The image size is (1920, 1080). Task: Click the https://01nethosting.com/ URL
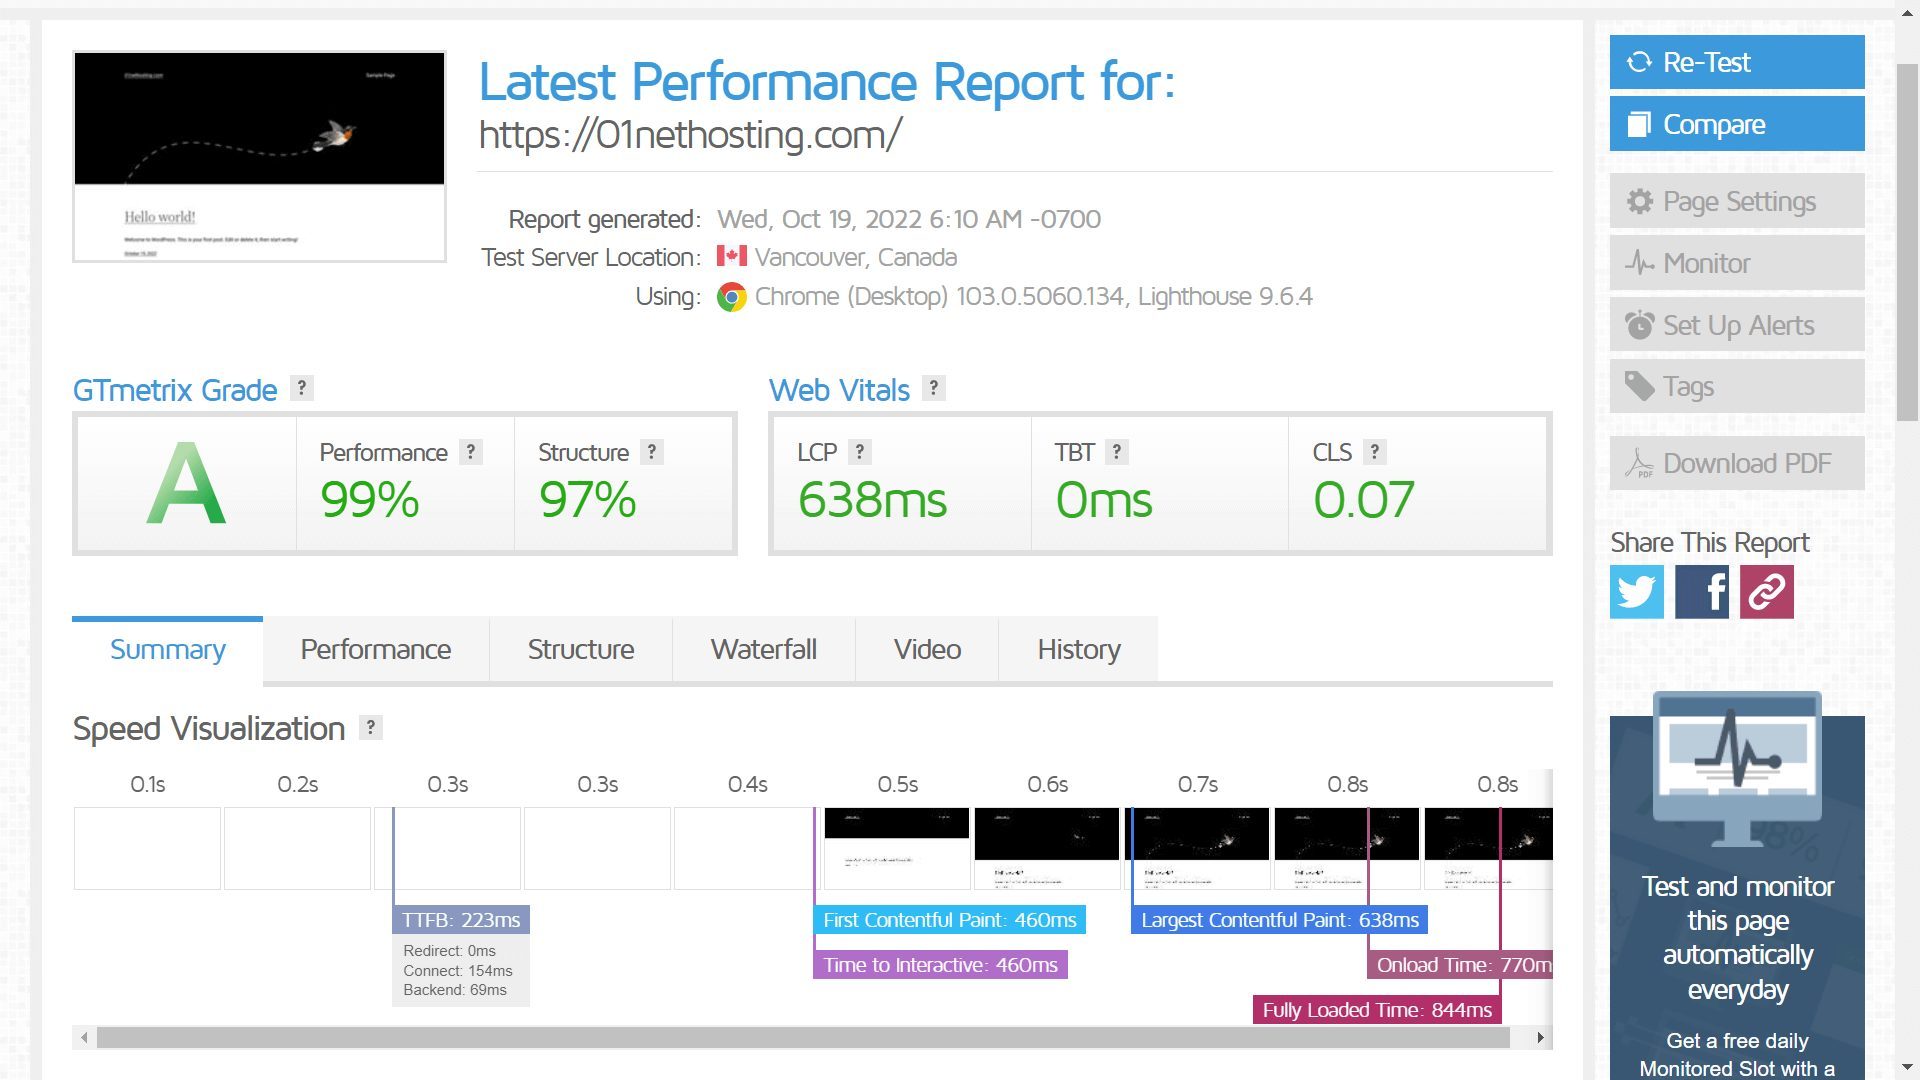point(690,135)
